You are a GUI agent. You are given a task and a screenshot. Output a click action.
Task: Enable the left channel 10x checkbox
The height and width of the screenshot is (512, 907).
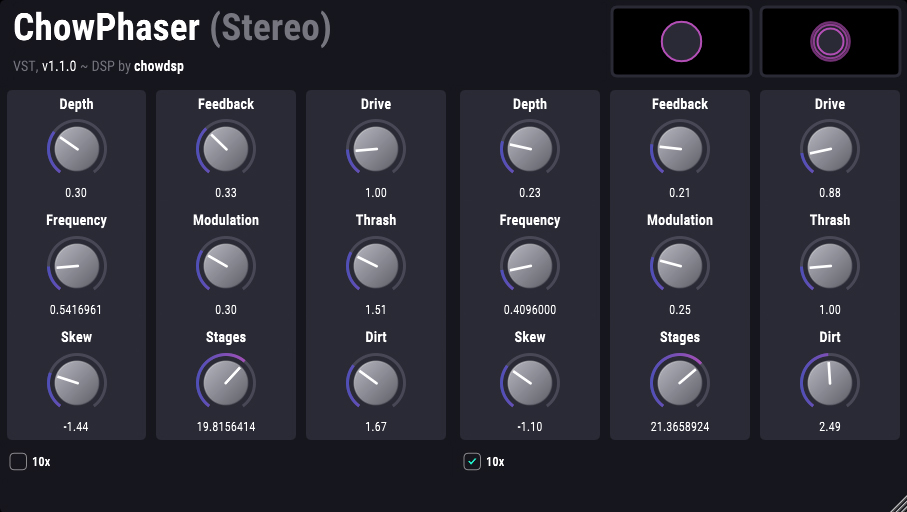click(x=18, y=461)
